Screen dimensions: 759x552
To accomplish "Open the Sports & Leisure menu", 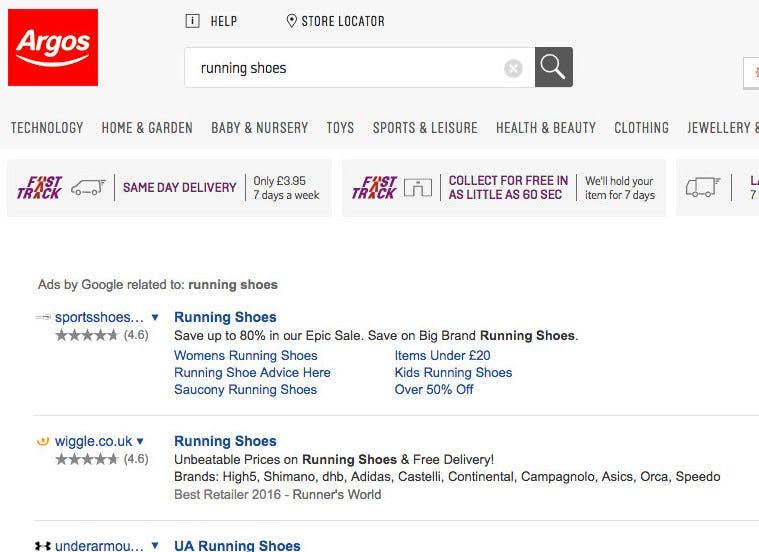I will click(x=425, y=128).
